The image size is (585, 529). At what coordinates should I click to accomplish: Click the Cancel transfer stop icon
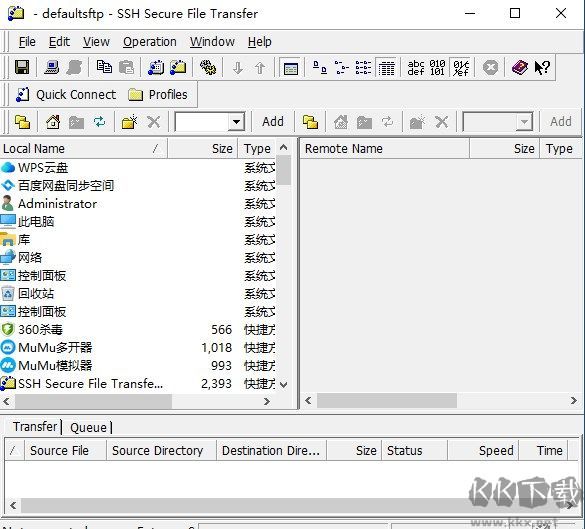coord(490,68)
